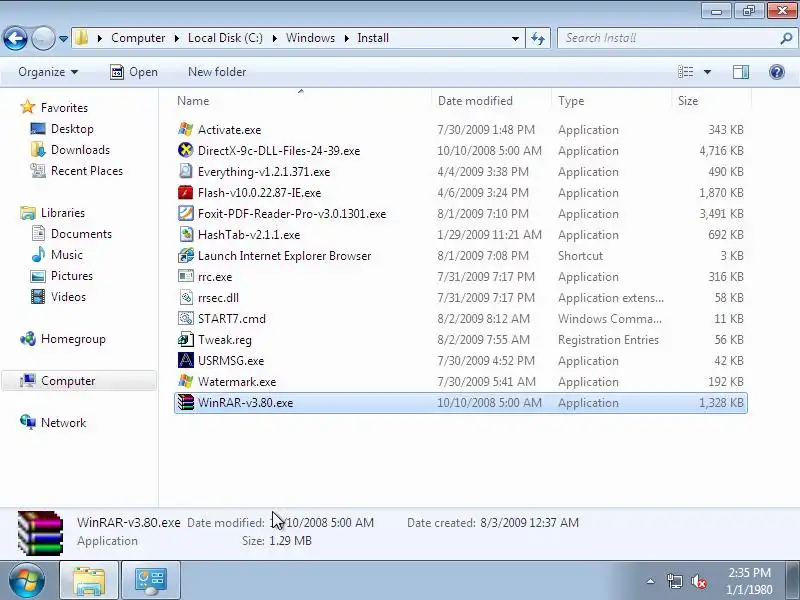Click the START7.cmd file icon
This screenshot has height=600, width=800.
186,318
